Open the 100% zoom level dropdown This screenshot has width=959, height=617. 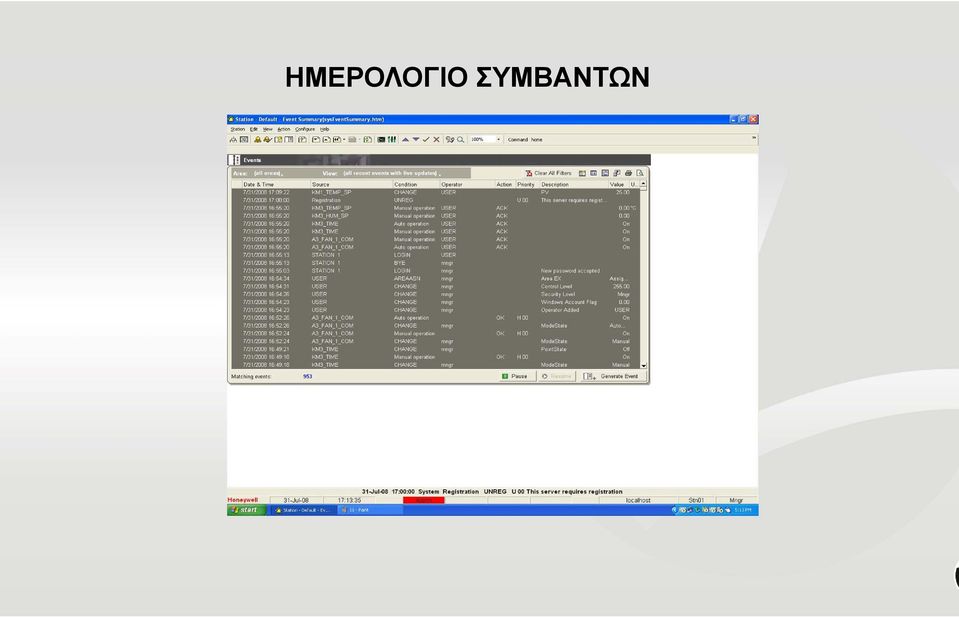[498, 139]
